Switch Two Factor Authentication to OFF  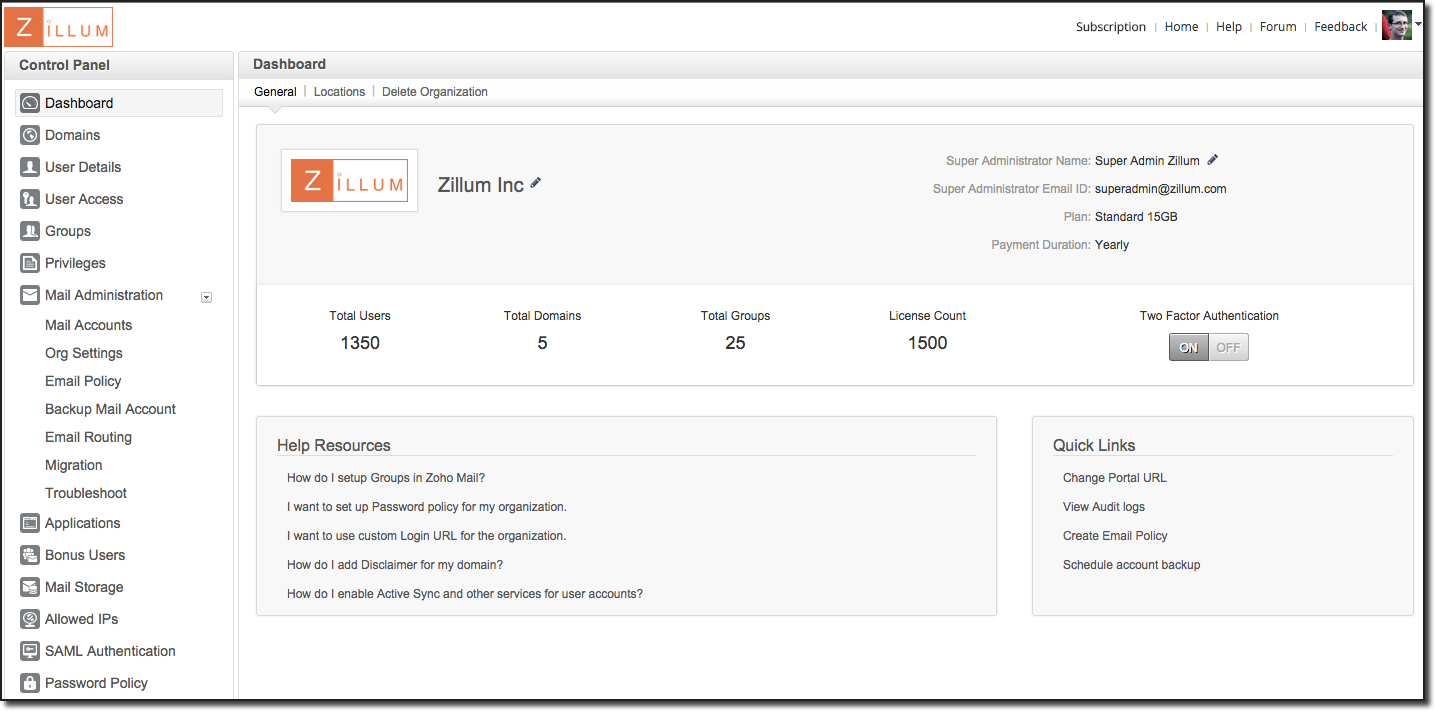(x=1228, y=348)
